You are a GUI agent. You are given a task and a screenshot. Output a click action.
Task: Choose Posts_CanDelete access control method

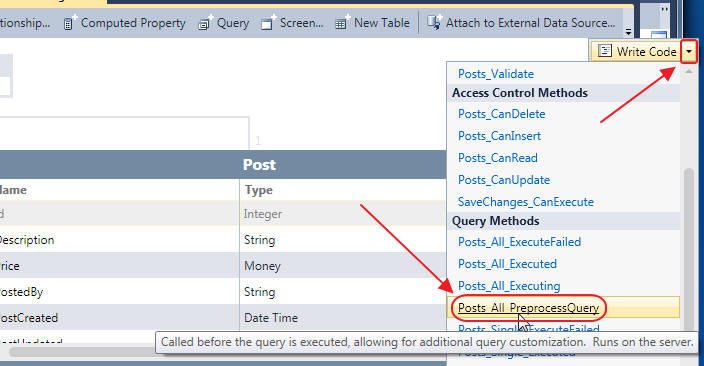(x=502, y=114)
